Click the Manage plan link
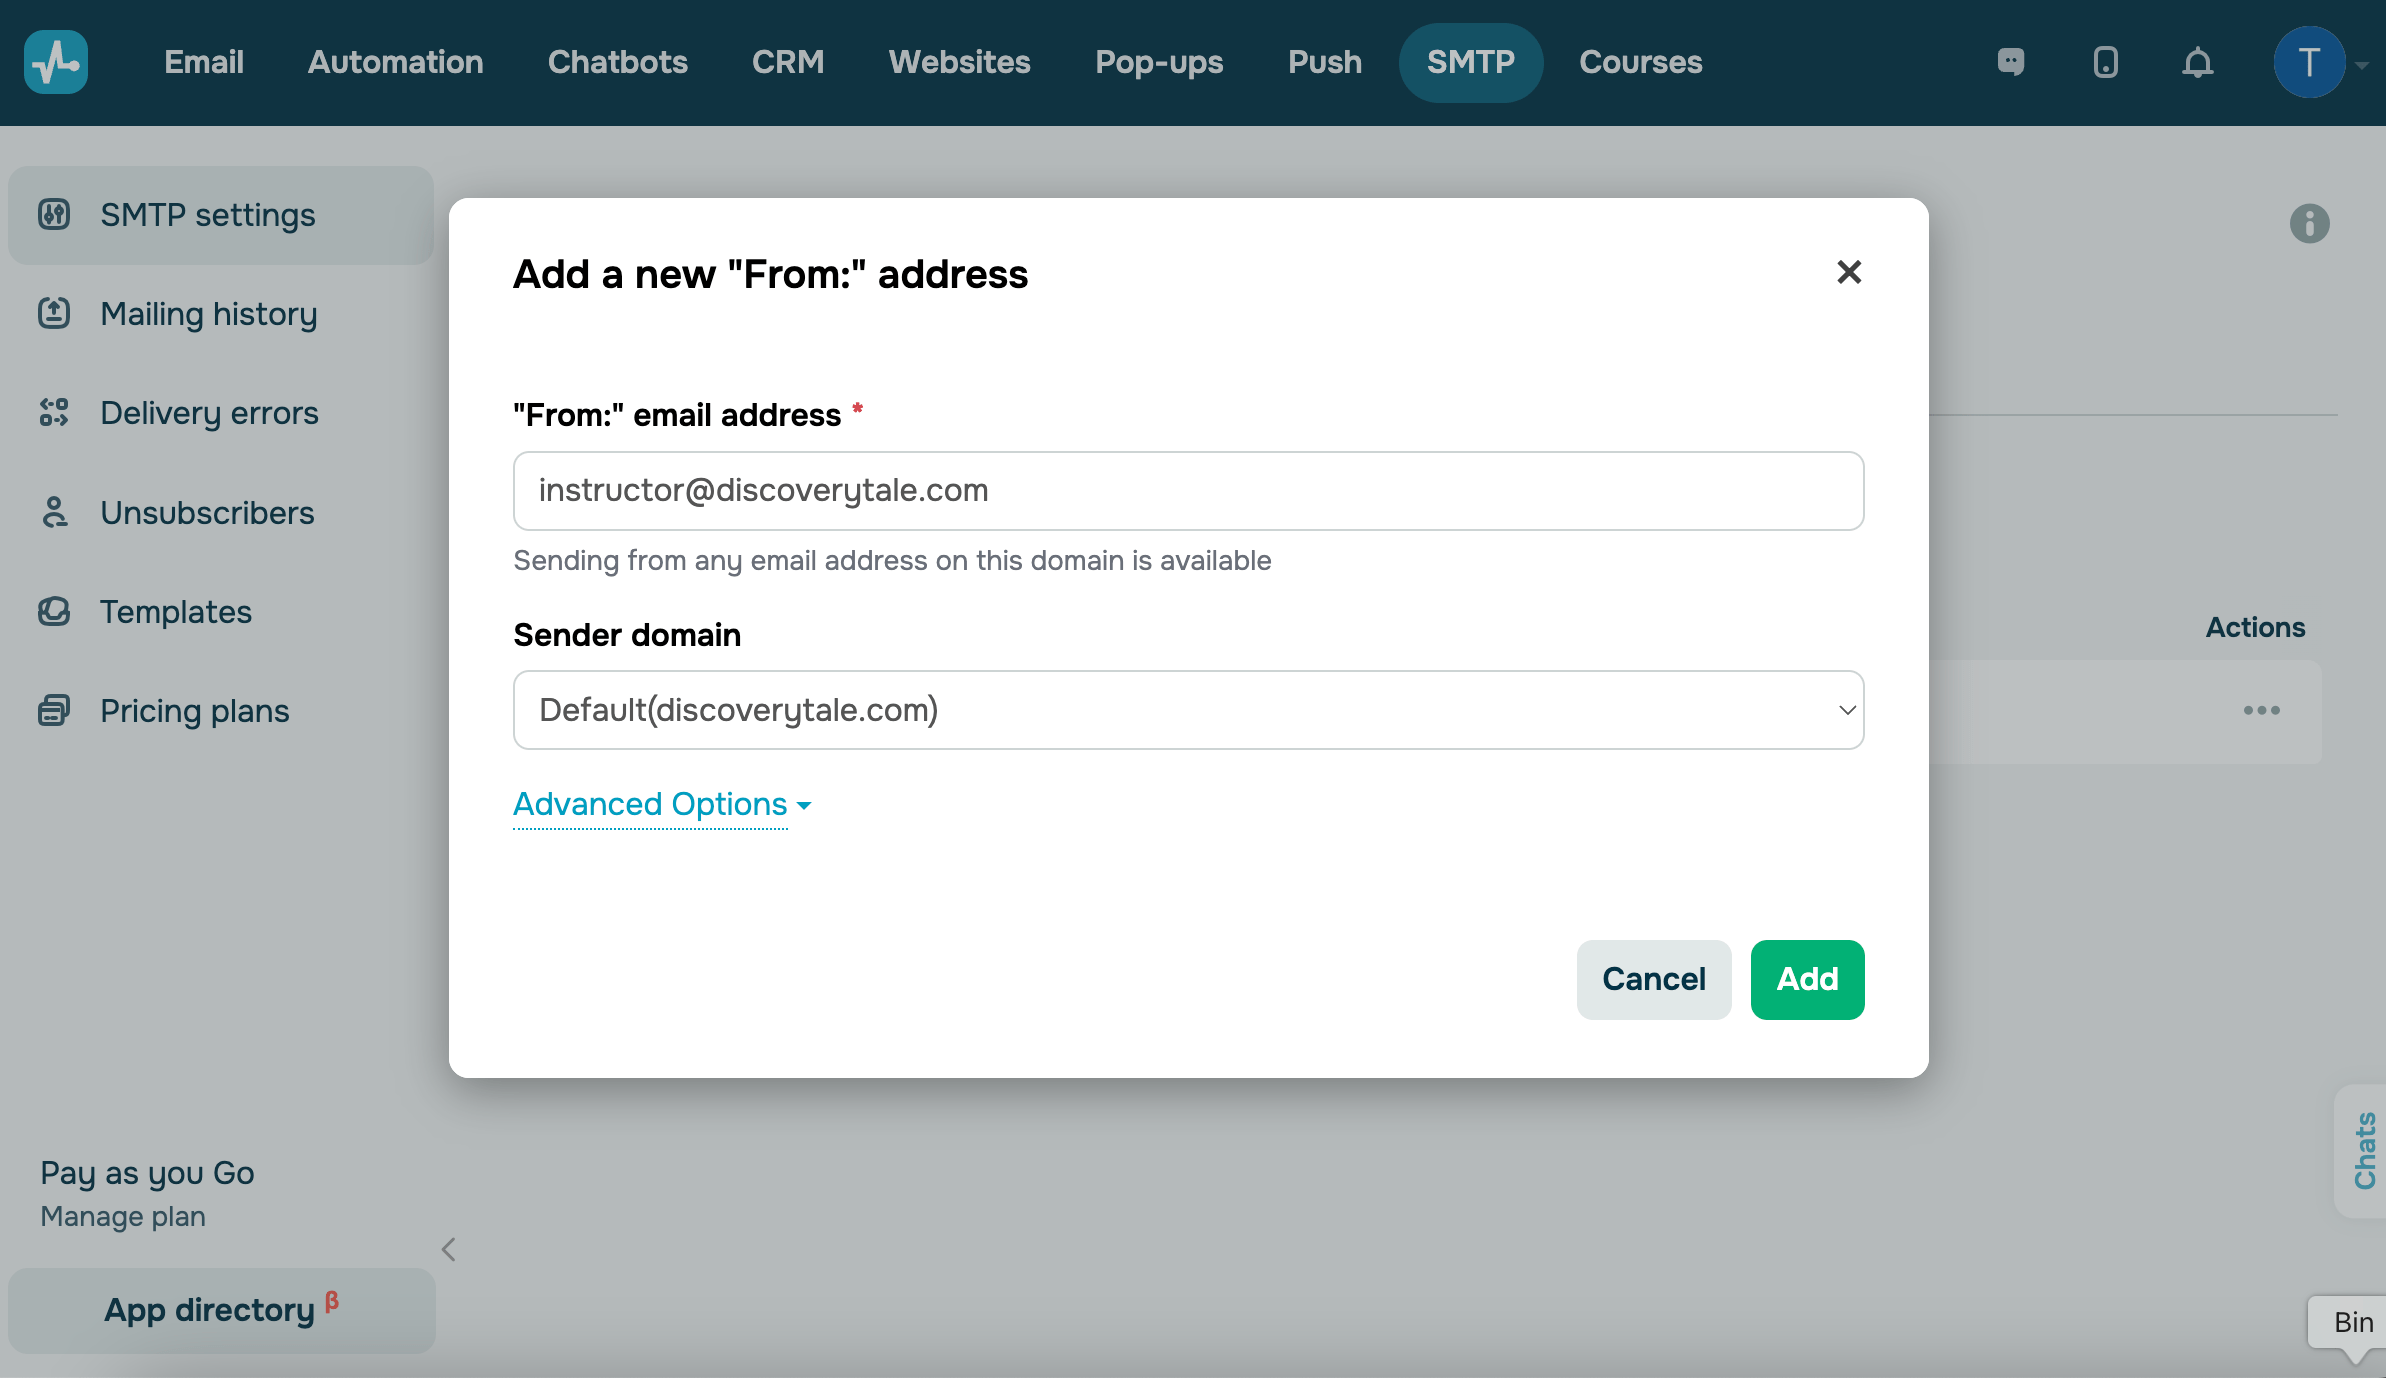This screenshot has height=1378, width=2386. tap(123, 1216)
